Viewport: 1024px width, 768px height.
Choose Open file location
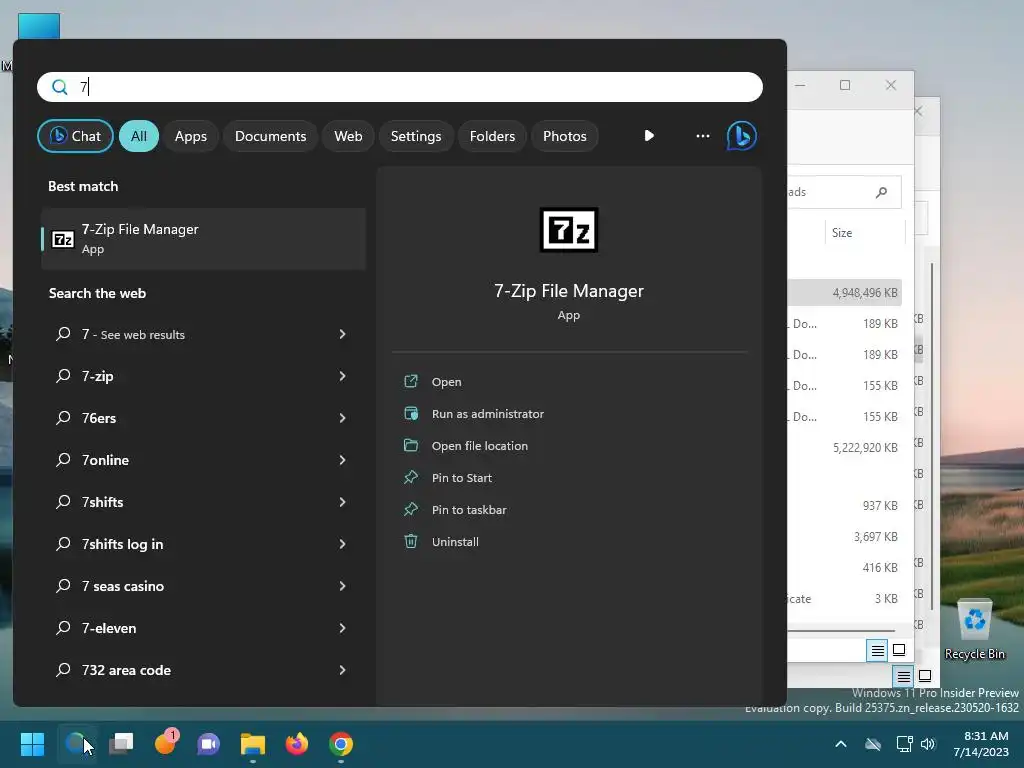pos(480,446)
